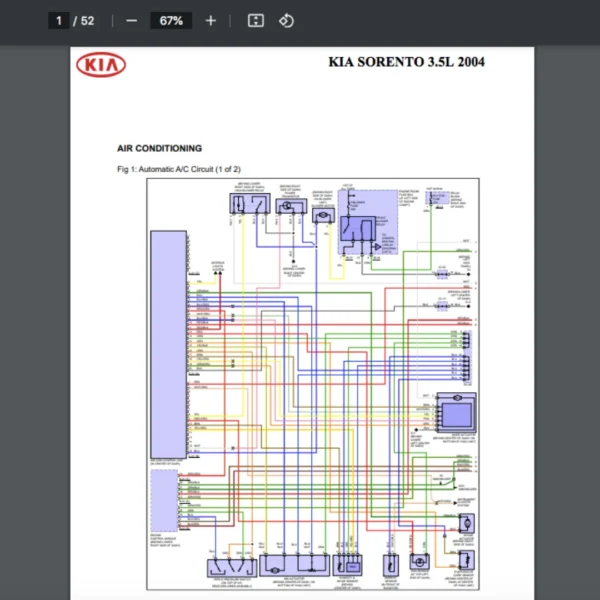The height and width of the screenshot is (600, 600).
Task: Click the total page count 52
Action: click(x=88, y=21)
